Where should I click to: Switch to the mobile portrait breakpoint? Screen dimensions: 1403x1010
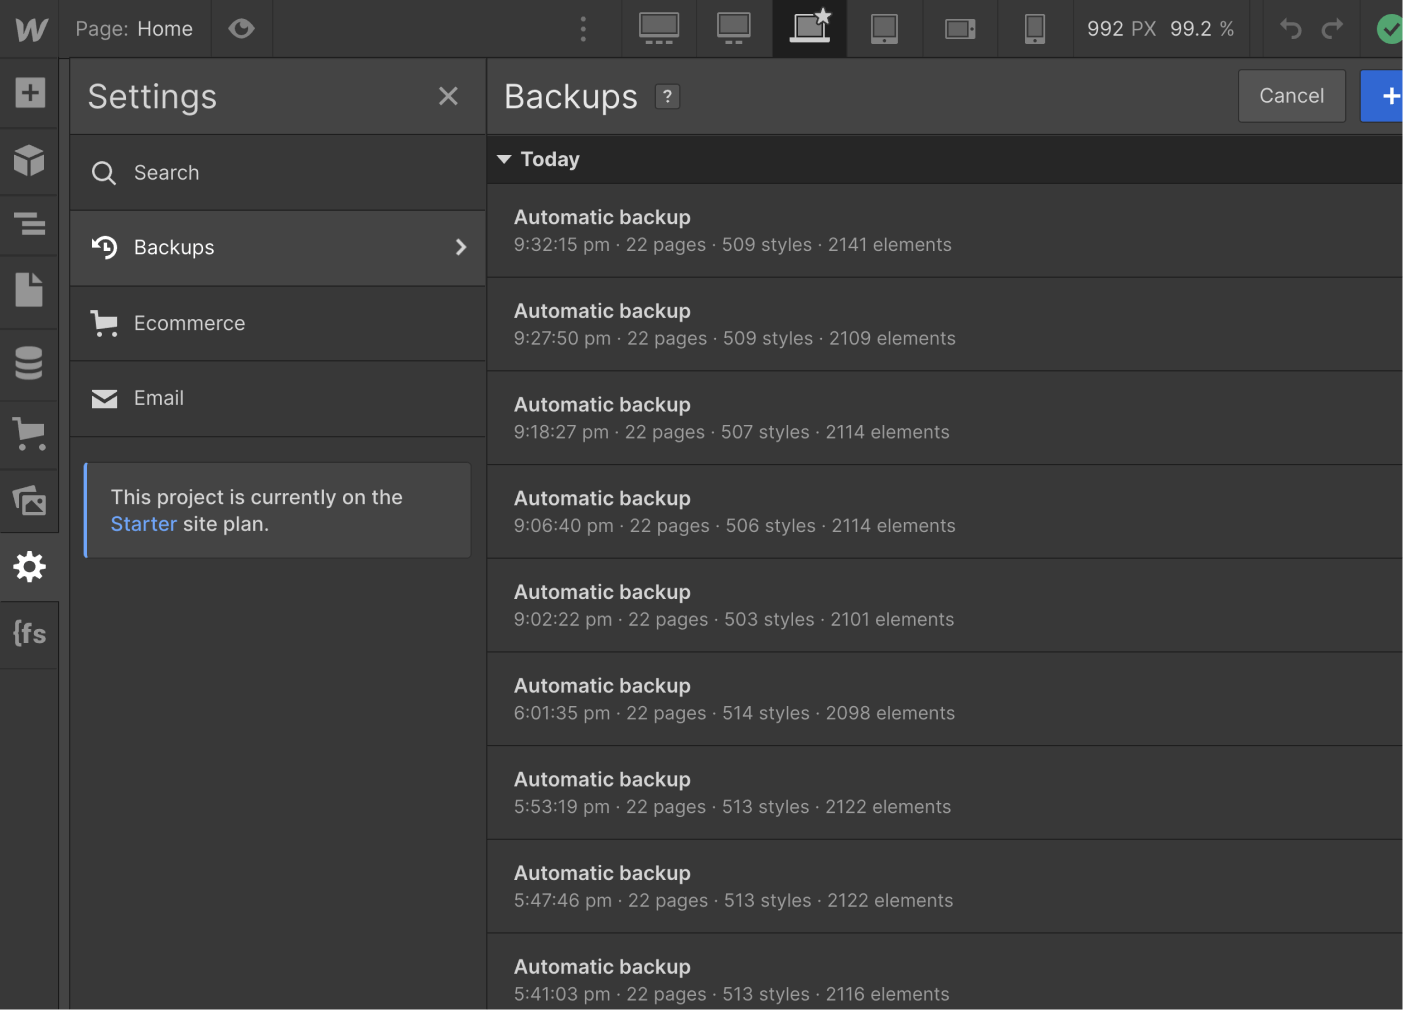click(x=1035, y=29)
